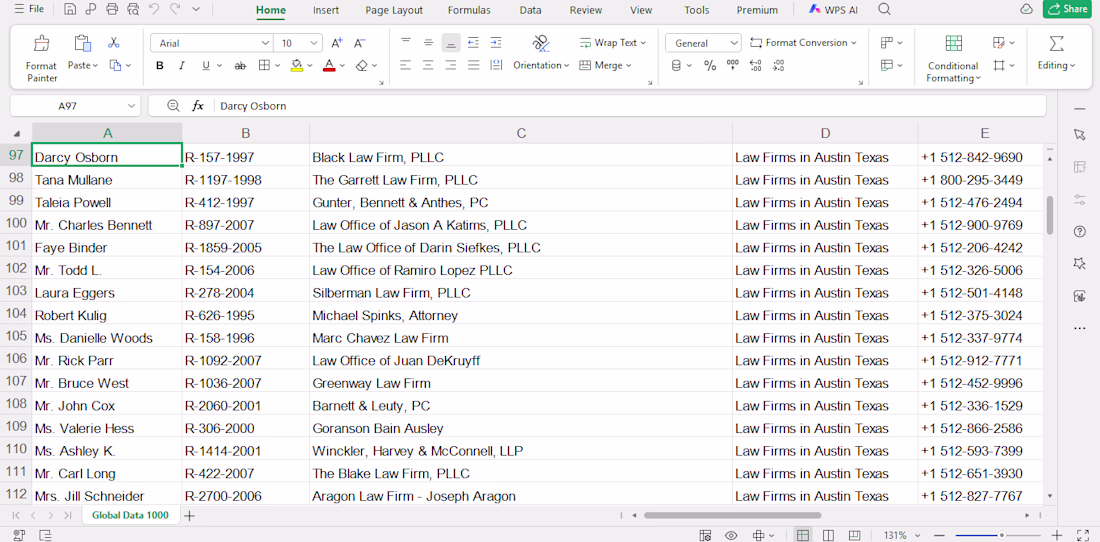Image resolution: width=1100 pixels, height=542 pixels.
Task: Click the Decrease Indent icon
Action: (x=474, y=43)
